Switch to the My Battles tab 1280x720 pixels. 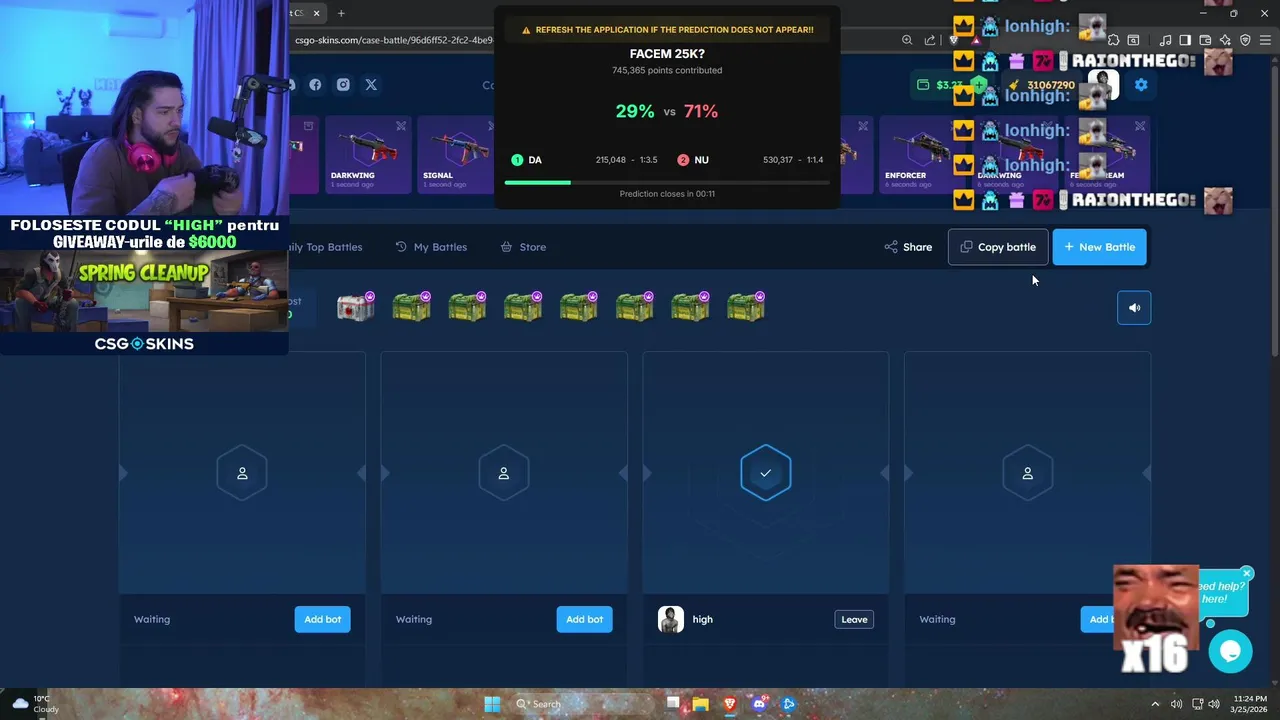tap(431, 247)
